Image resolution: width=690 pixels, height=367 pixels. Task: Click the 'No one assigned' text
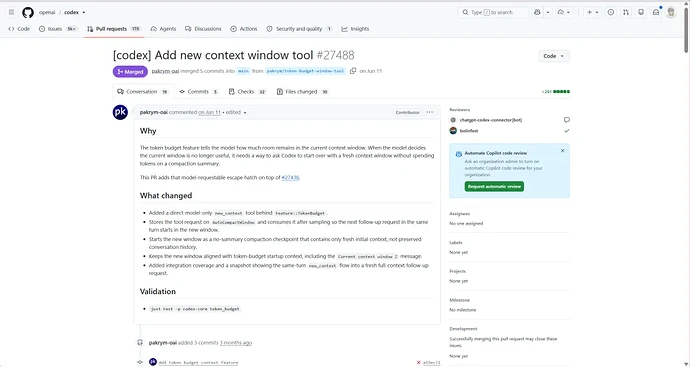click(x=466, y=224)
